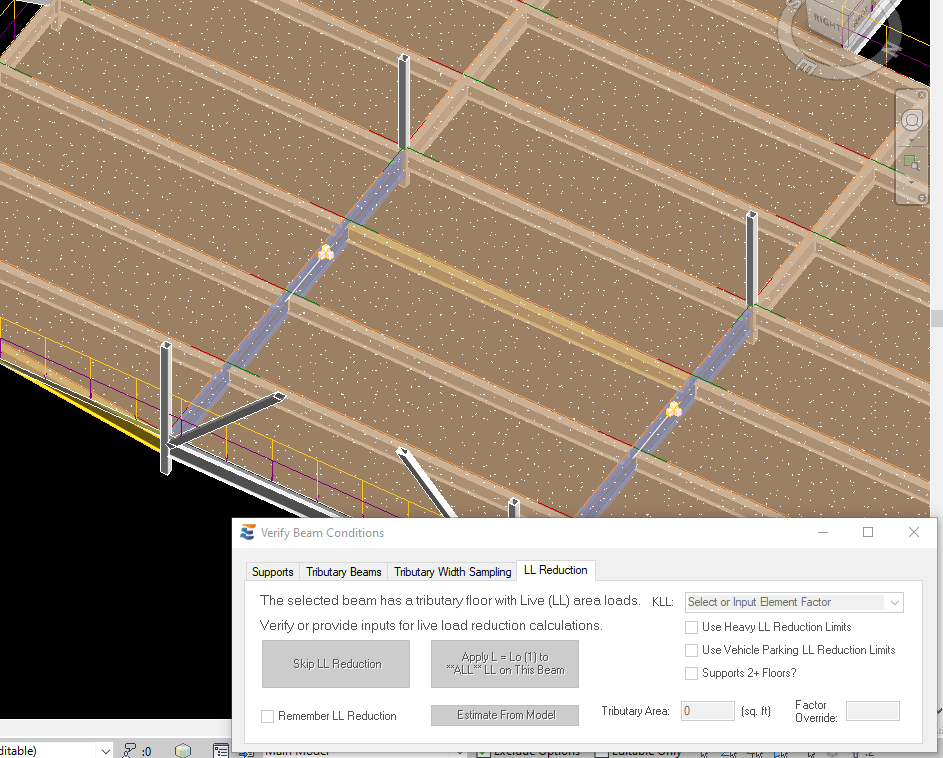
Task: Expand the KLL element factor dropdown arrow
Action: click(895, 602)
